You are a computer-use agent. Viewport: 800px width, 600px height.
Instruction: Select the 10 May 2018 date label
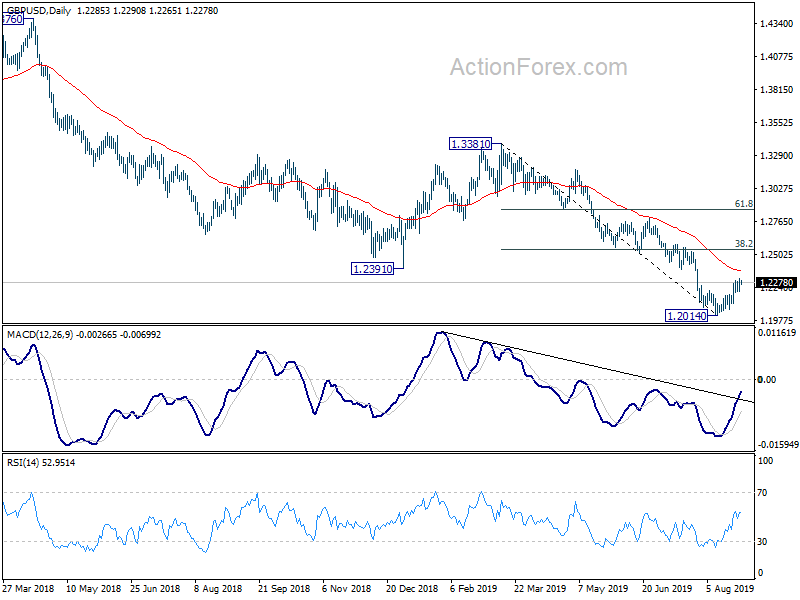(x=93, y=589)
